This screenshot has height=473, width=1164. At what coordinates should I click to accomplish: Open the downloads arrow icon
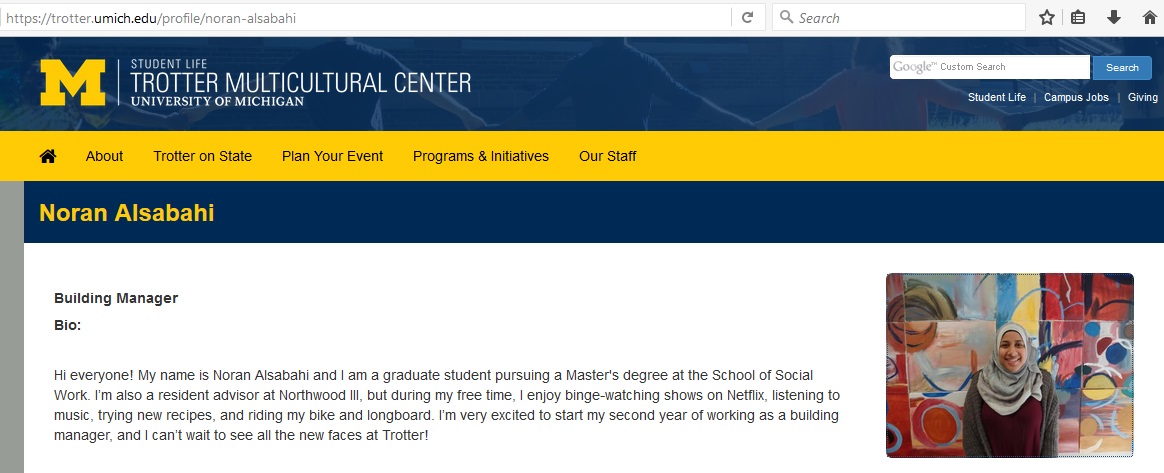pyautogui.click(x=1113, y=18)
